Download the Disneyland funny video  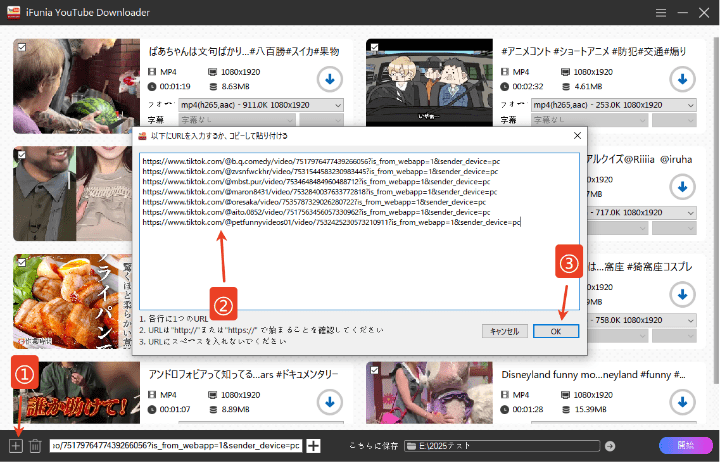coord(682,402)
